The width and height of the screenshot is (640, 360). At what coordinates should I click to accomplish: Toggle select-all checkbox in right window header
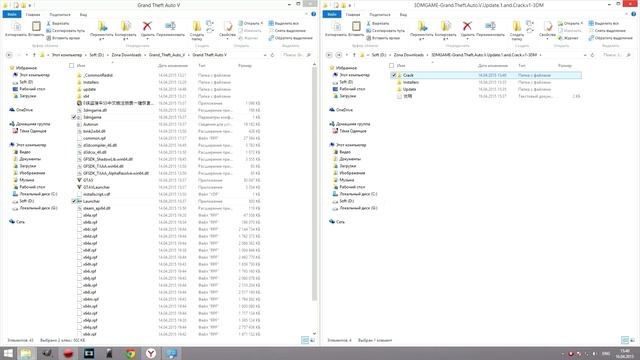coord(392,65)
